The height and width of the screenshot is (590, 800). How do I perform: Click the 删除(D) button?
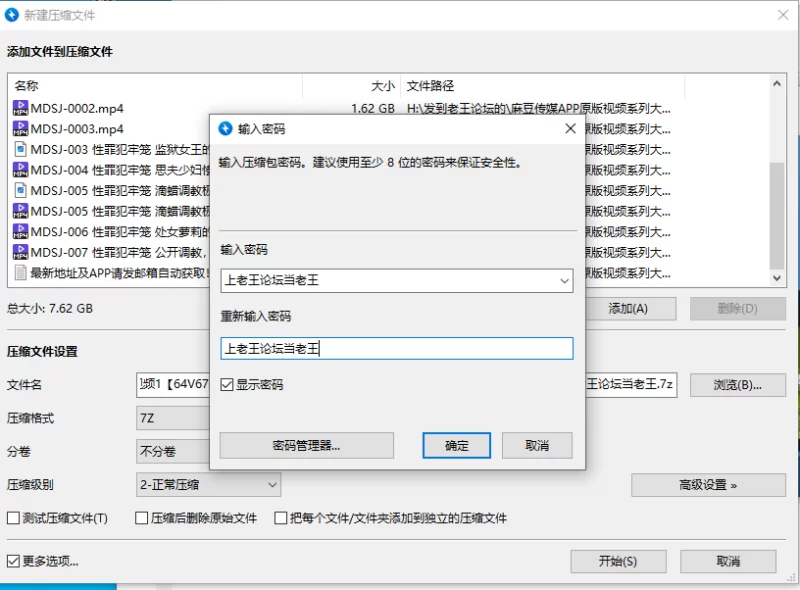tap(738, 309)
